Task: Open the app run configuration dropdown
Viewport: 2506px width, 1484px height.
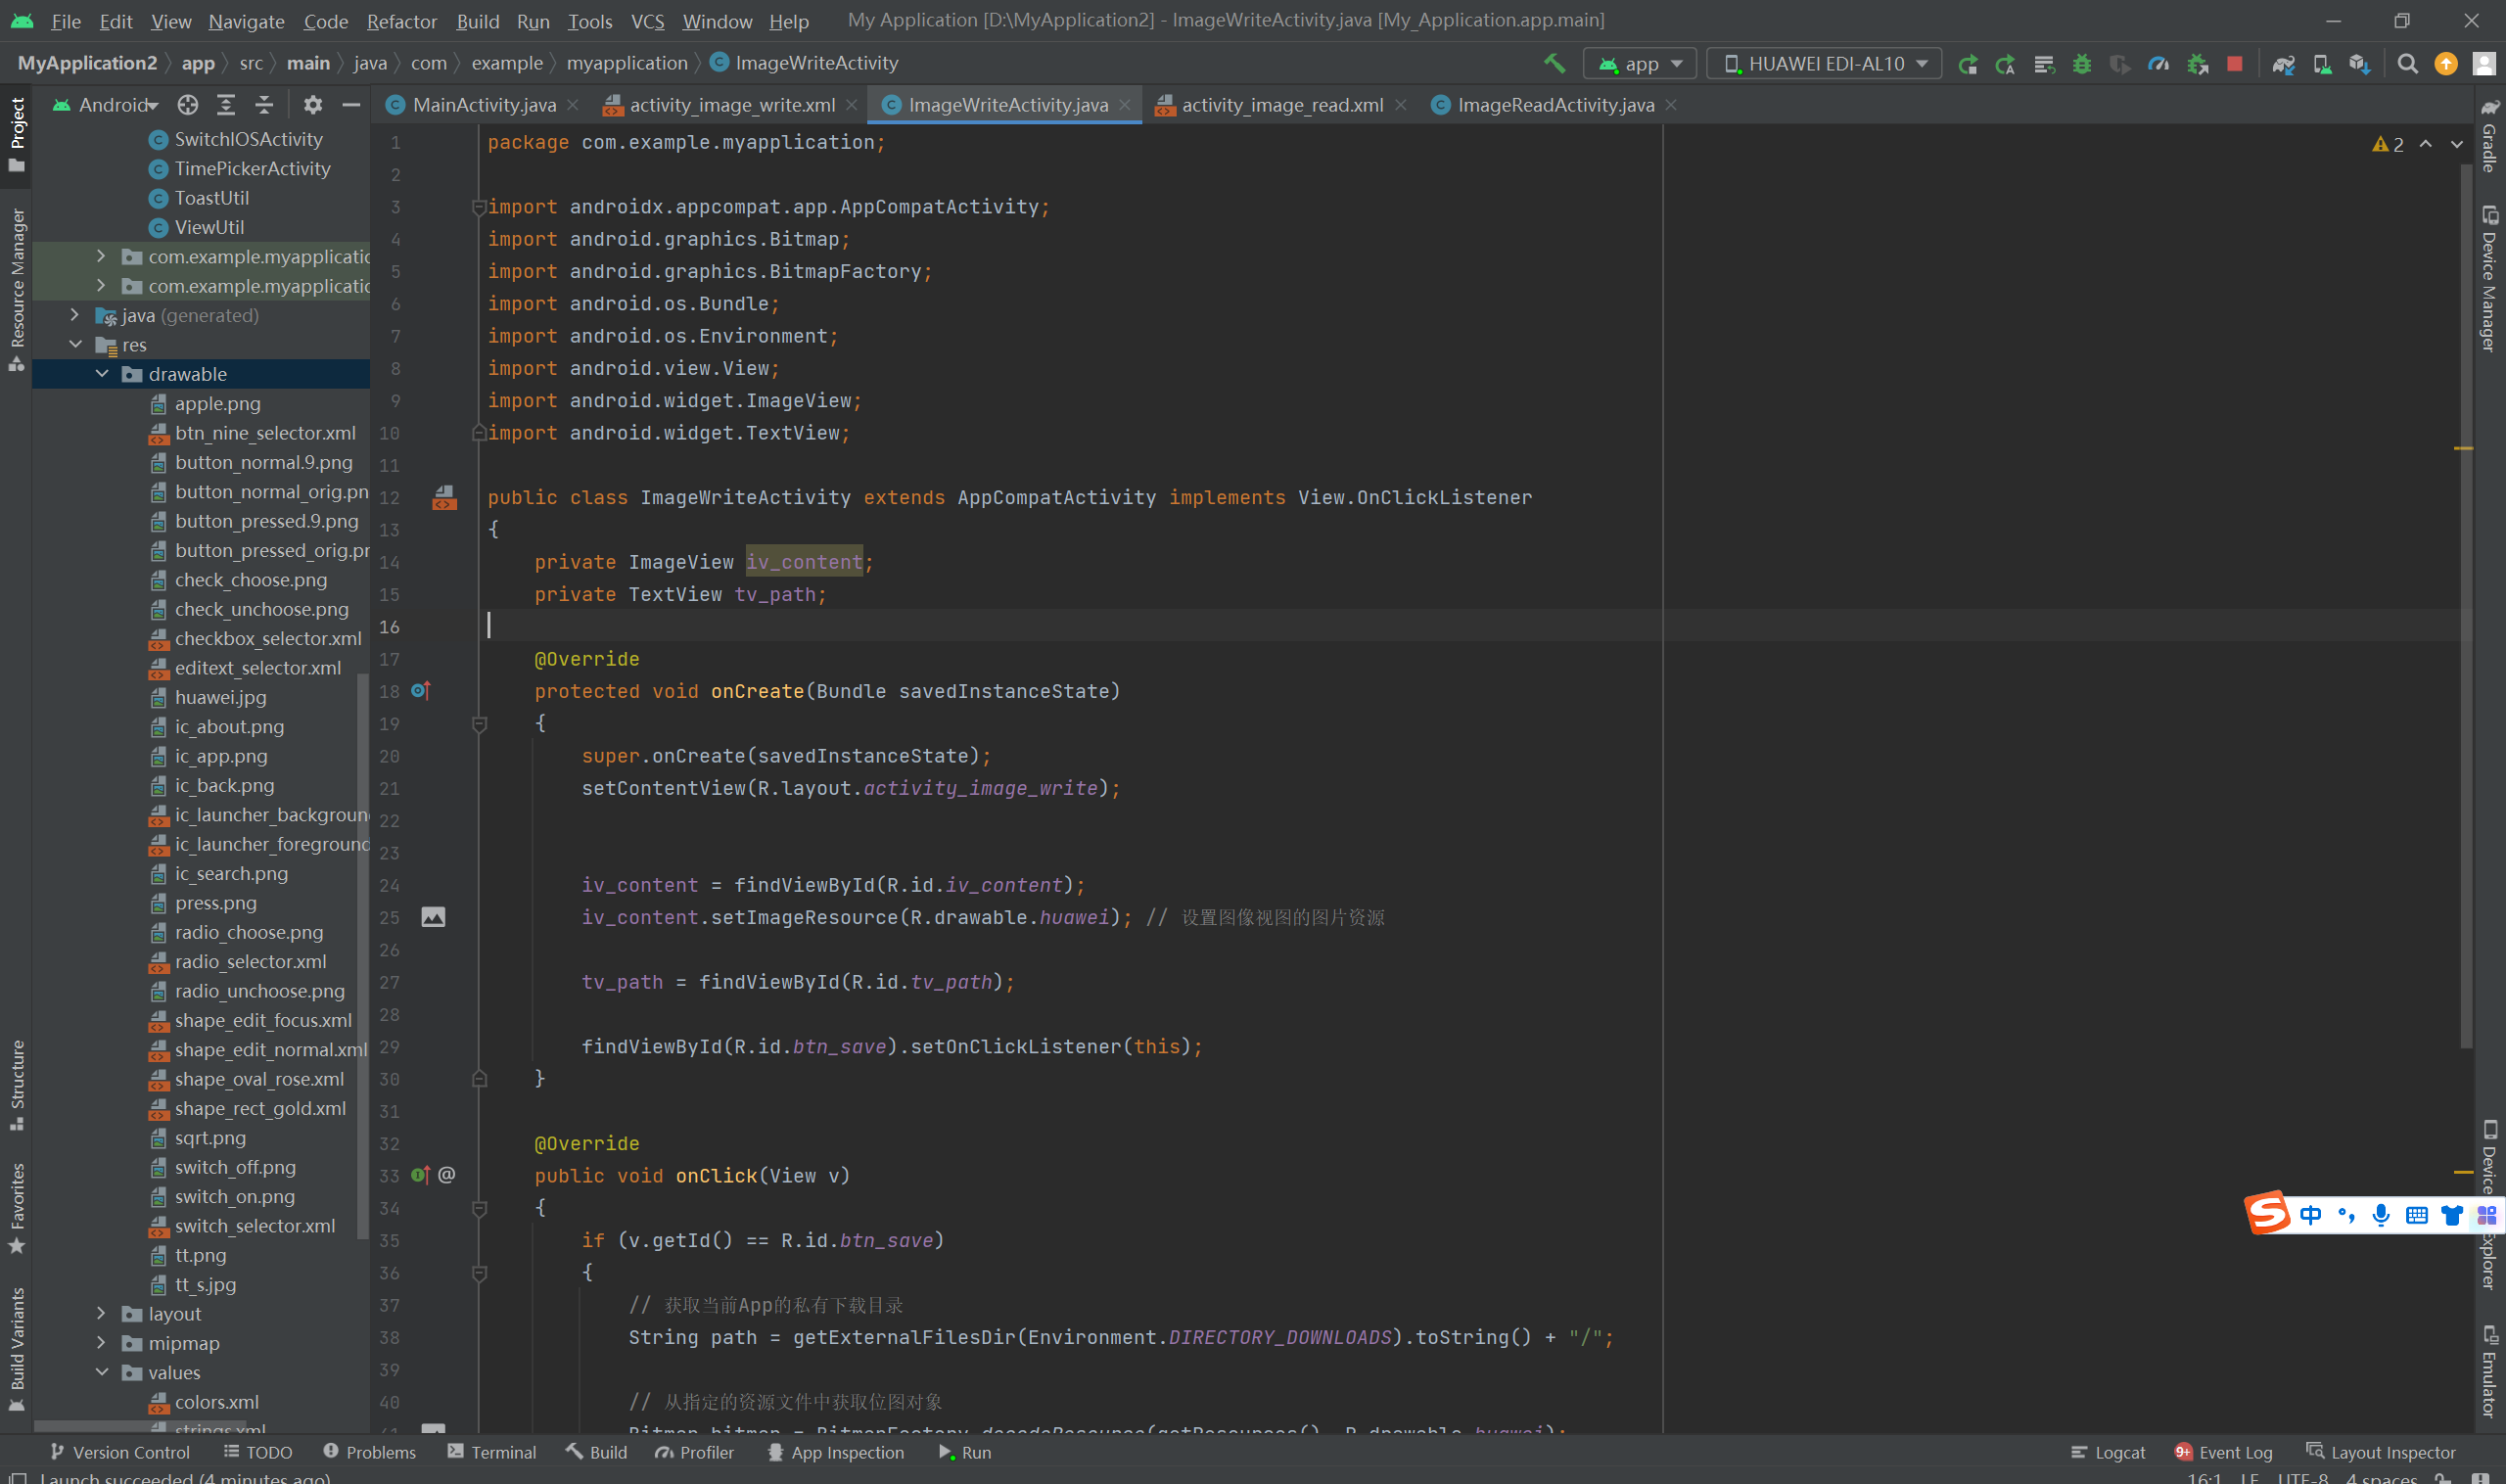Action: (1640, 63)
